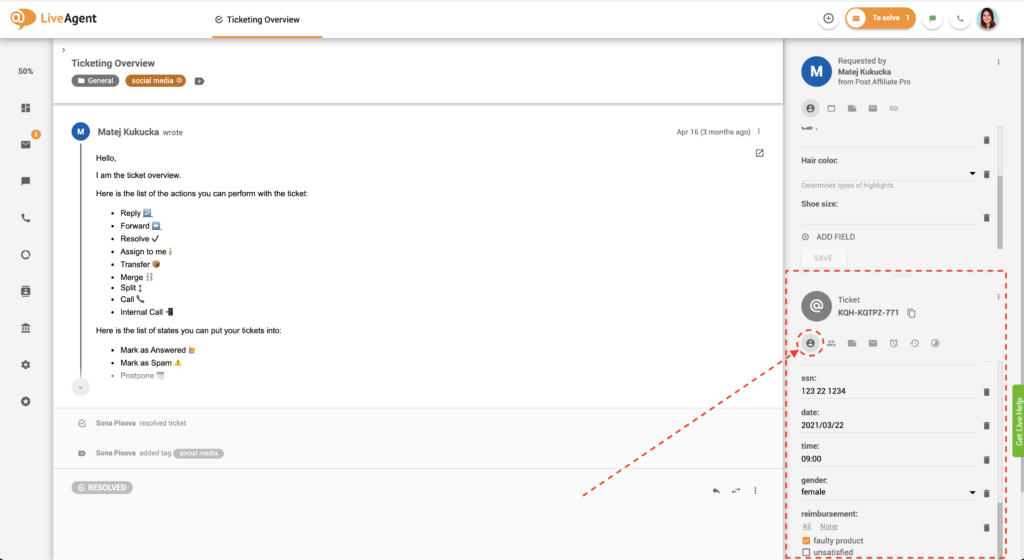Click the reply arrow icon under ticket
This screenshot has height=560, width=1024.
tap(716, 490)
